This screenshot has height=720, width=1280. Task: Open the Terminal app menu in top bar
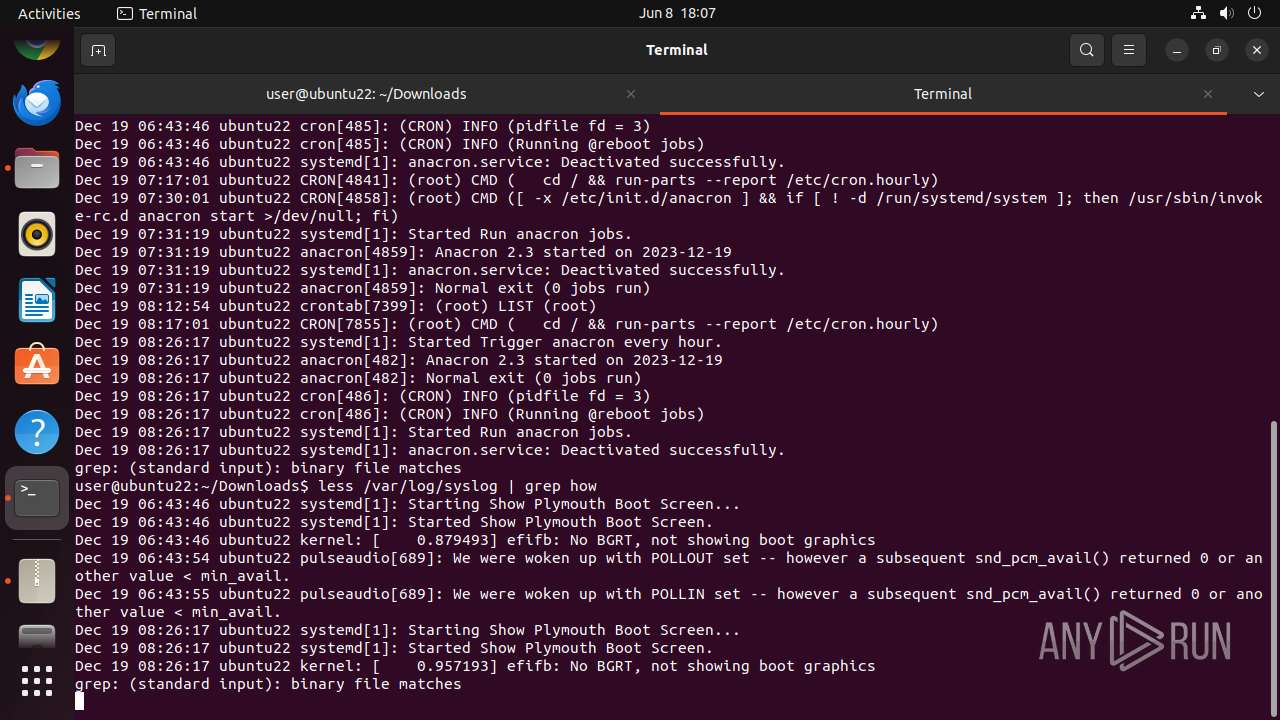(157, 13)
